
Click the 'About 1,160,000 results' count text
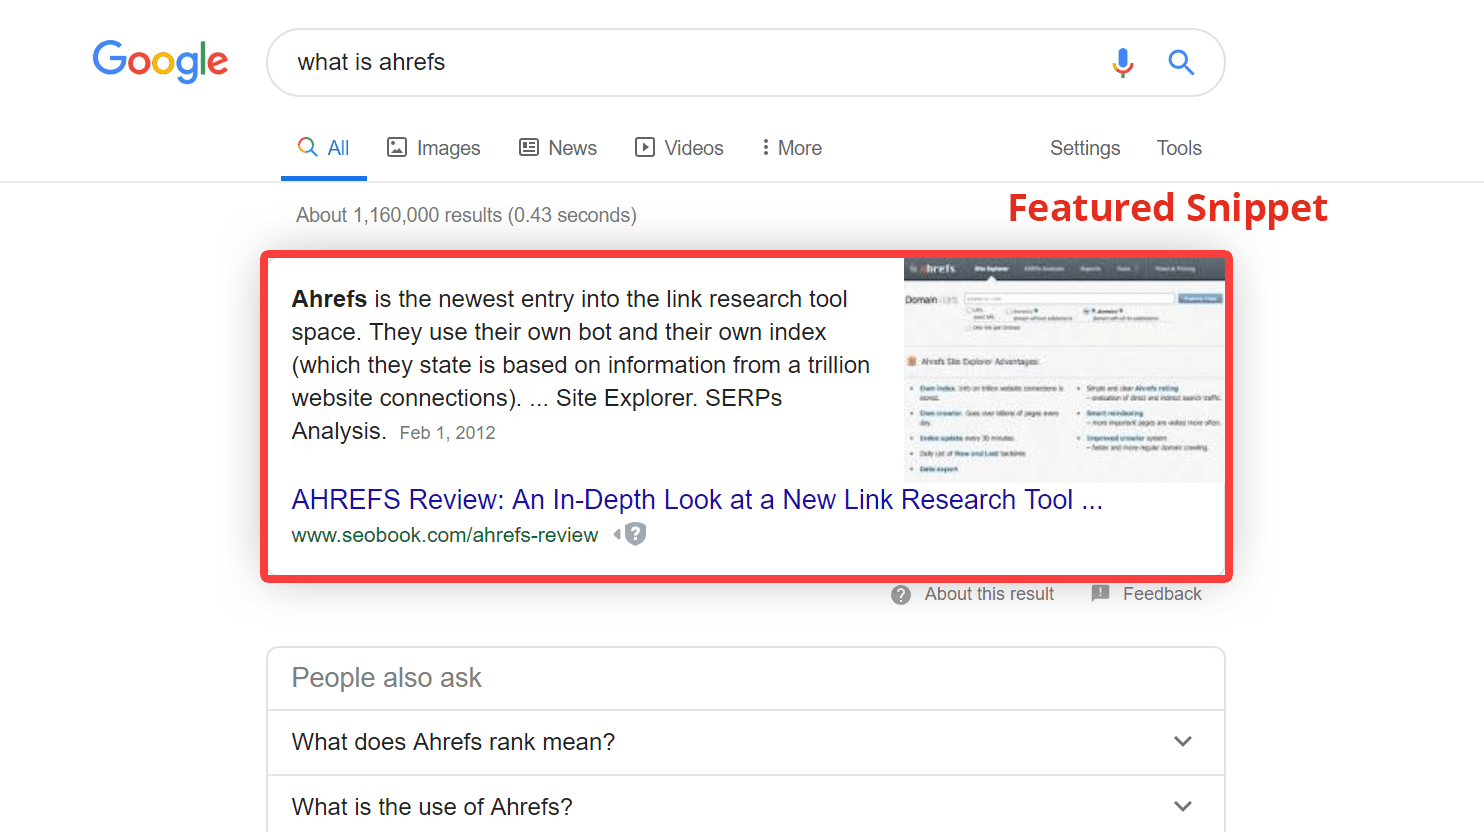click(466, 215)
